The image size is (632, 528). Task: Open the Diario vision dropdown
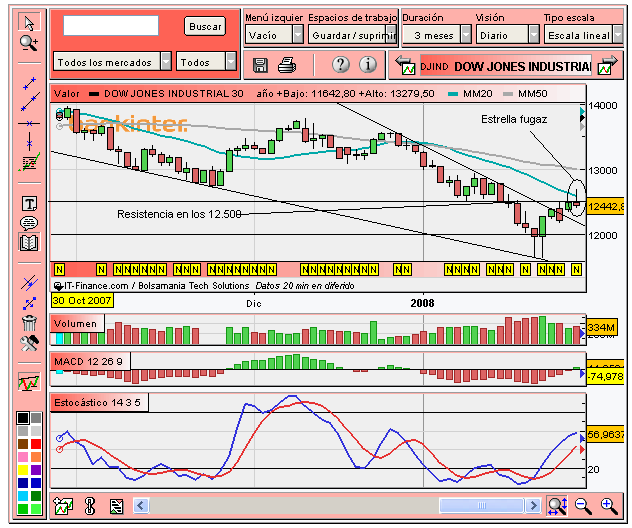508,35
